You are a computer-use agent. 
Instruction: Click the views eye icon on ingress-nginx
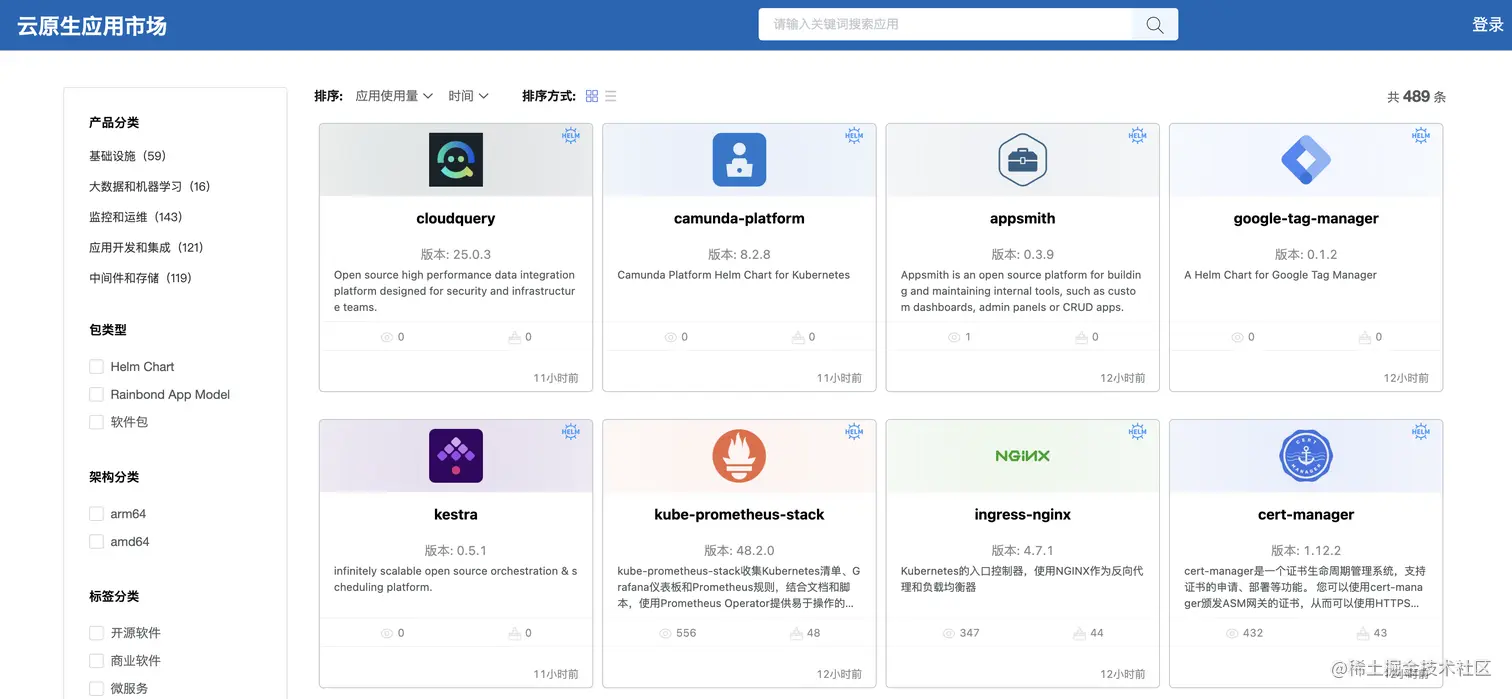pos(949,633)
